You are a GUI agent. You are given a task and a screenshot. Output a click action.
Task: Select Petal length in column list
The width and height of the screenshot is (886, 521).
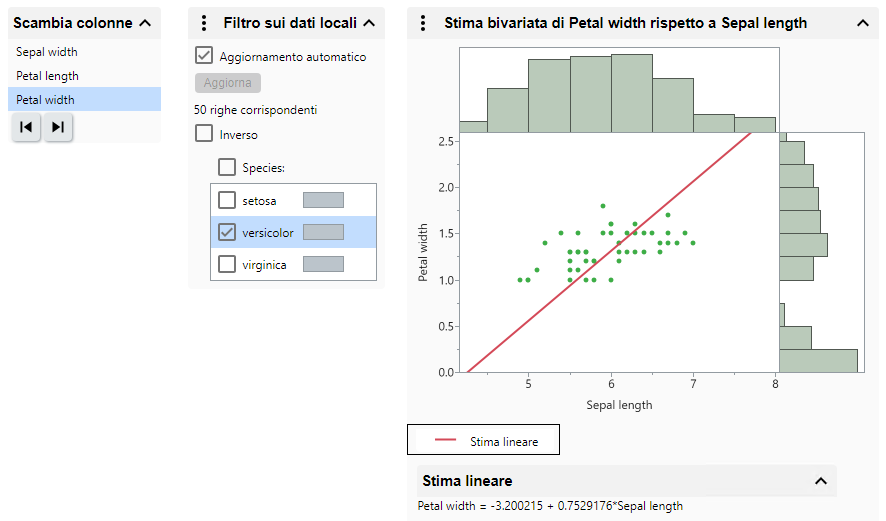[x=47, y=76]
